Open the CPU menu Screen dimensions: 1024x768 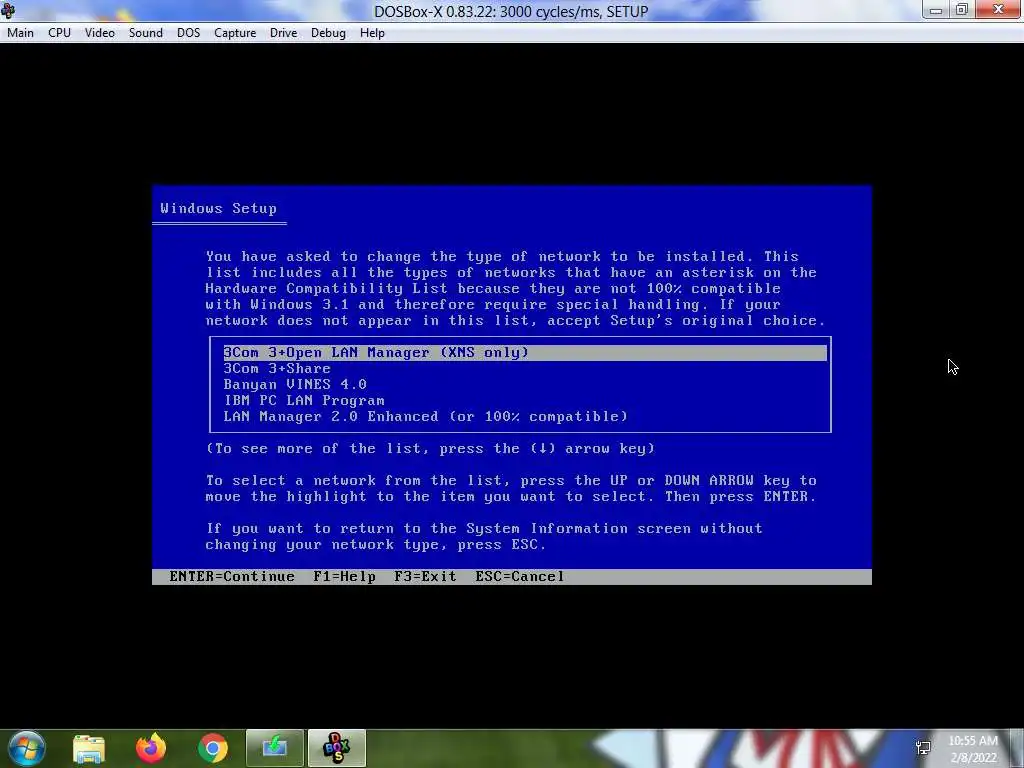(x=59, y=33)
